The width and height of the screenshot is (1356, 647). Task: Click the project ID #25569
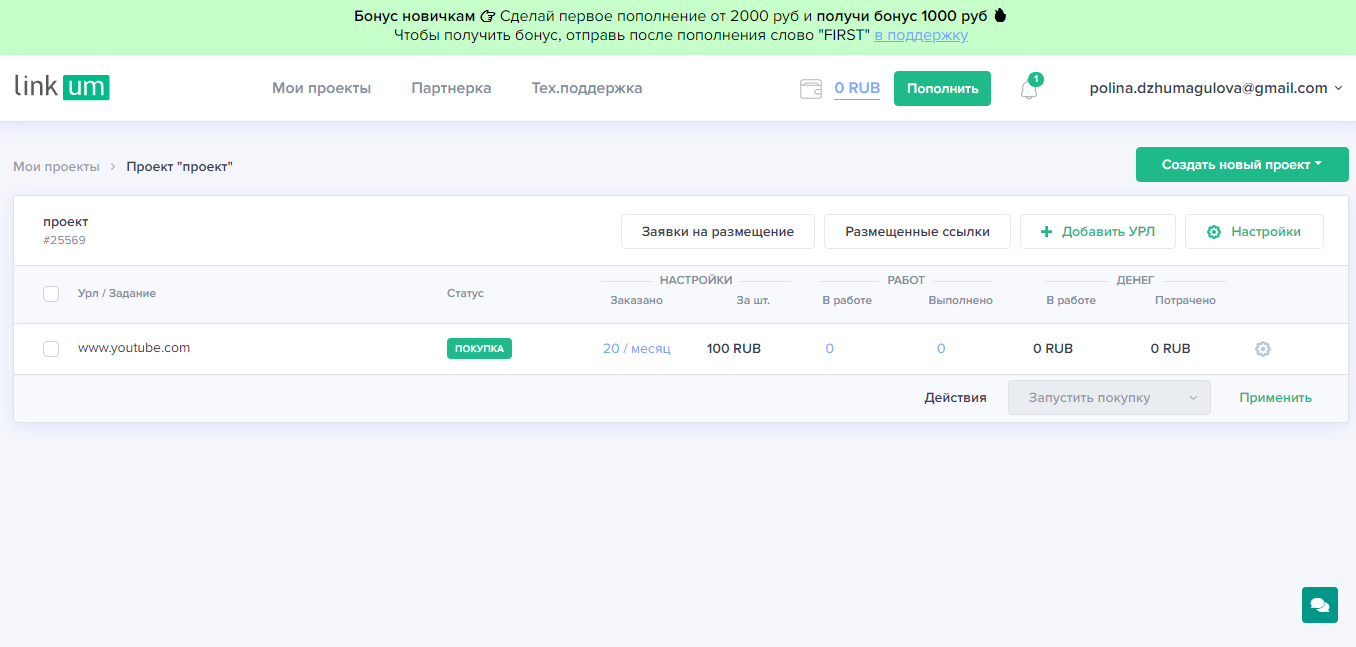click(64, 241)
